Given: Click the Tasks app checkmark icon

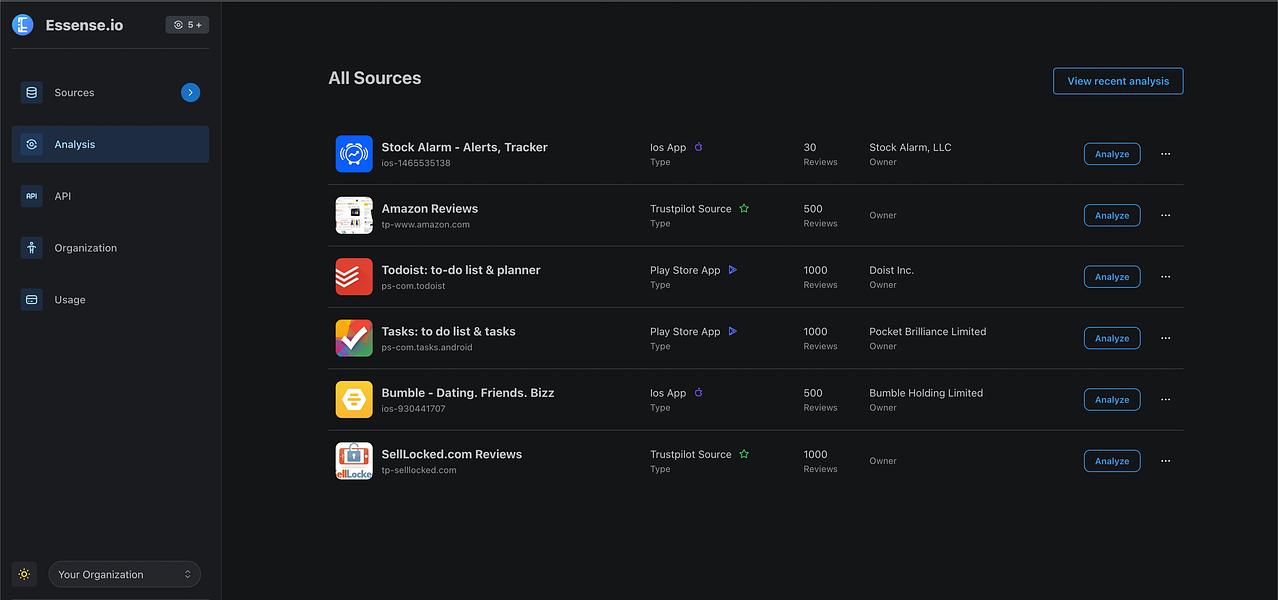Looking at the screenshot, I should click(x=354, y=338).
